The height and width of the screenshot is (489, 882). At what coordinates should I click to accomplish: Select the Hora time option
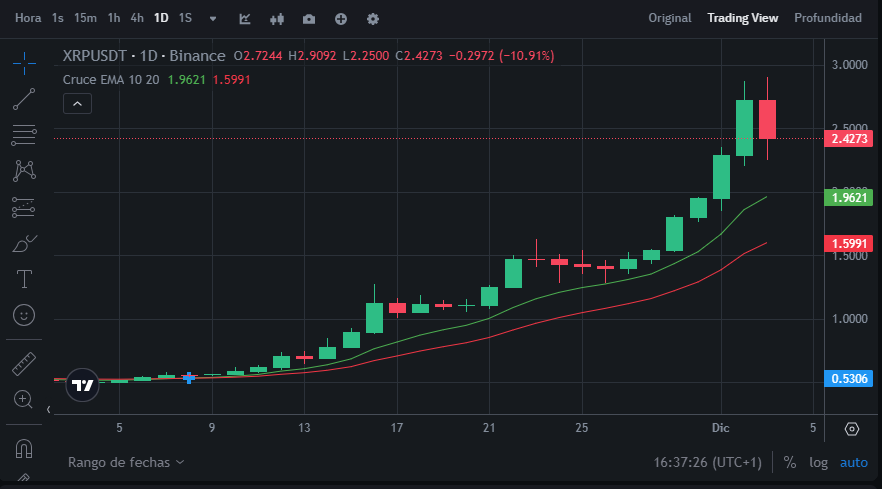coord(28,18)
